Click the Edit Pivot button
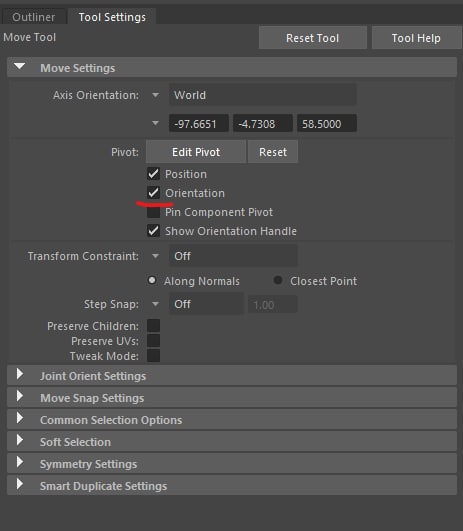 click(x=196, y=152)
